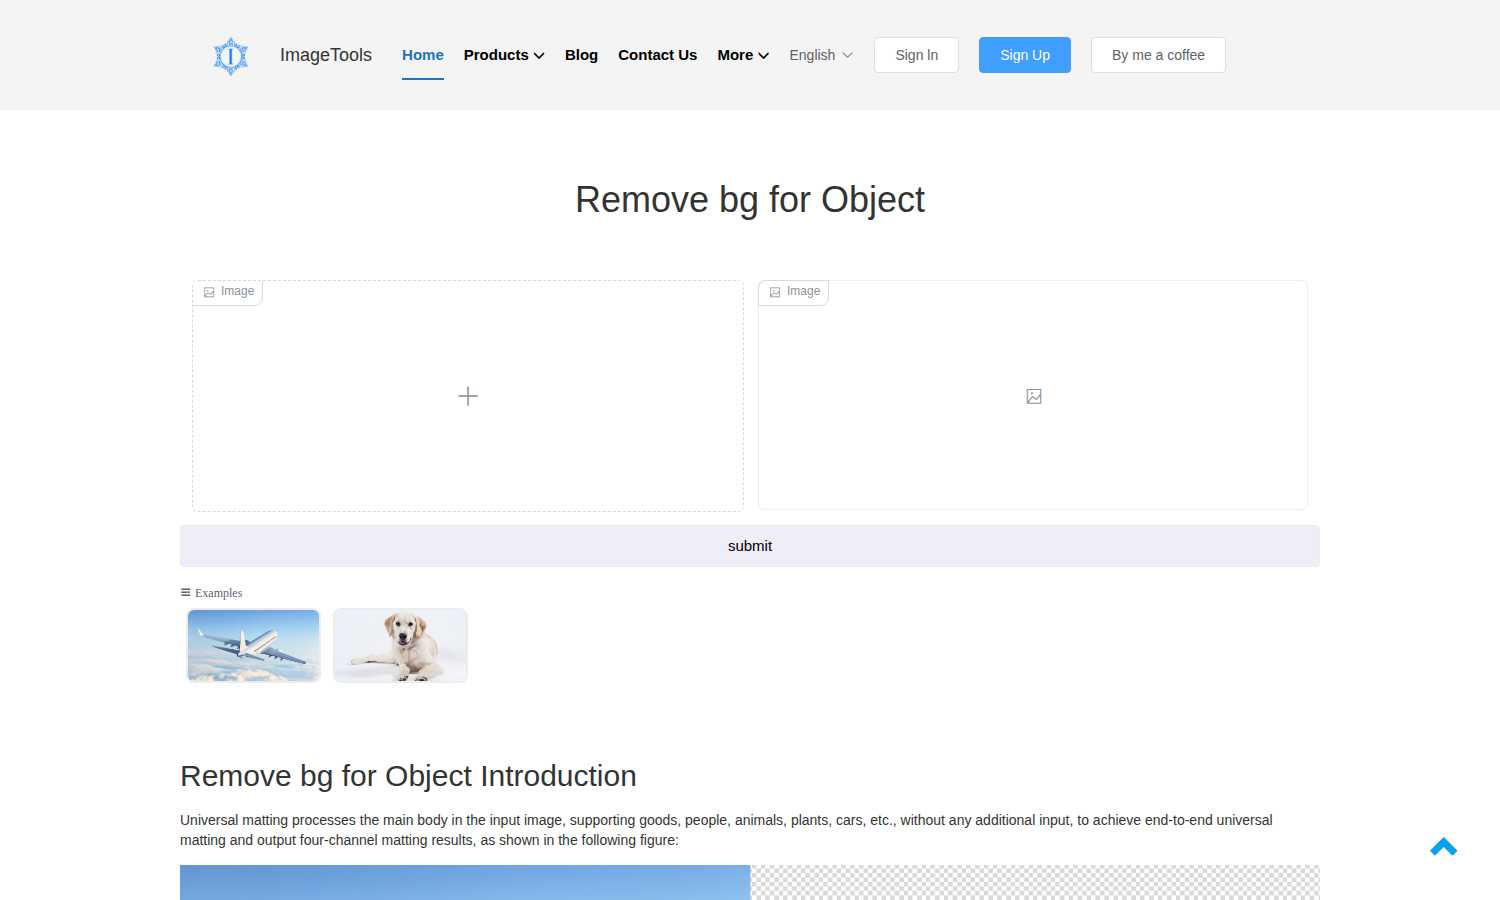The image size is (1500, 900).
Task: Expand the More dropdown menu
Action: (743, 55)
